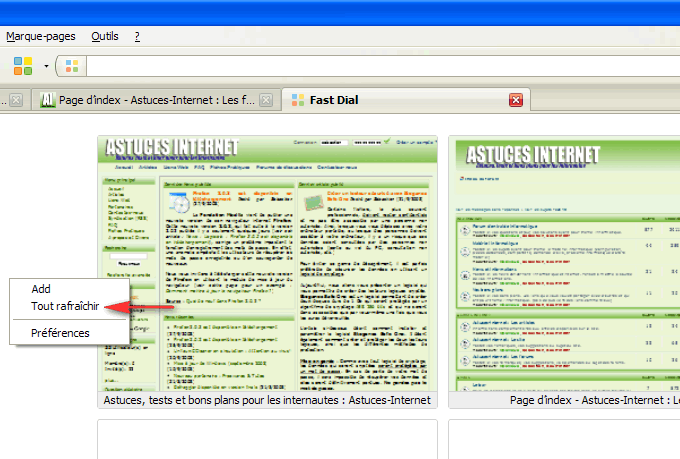The width and height of the screenshot is (680, 459).
Task: Click the 'Page d'index - Astuces-Internet' dial caption
Action: [x=595, y=400]
